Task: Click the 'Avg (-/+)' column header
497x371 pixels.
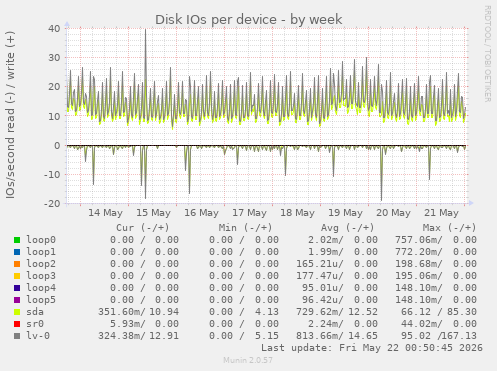Action: 348,228
